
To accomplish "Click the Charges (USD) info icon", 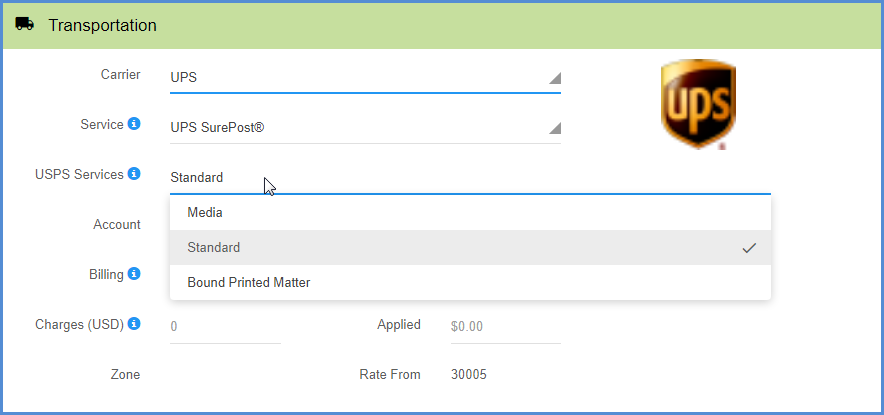I will point(134,324).
